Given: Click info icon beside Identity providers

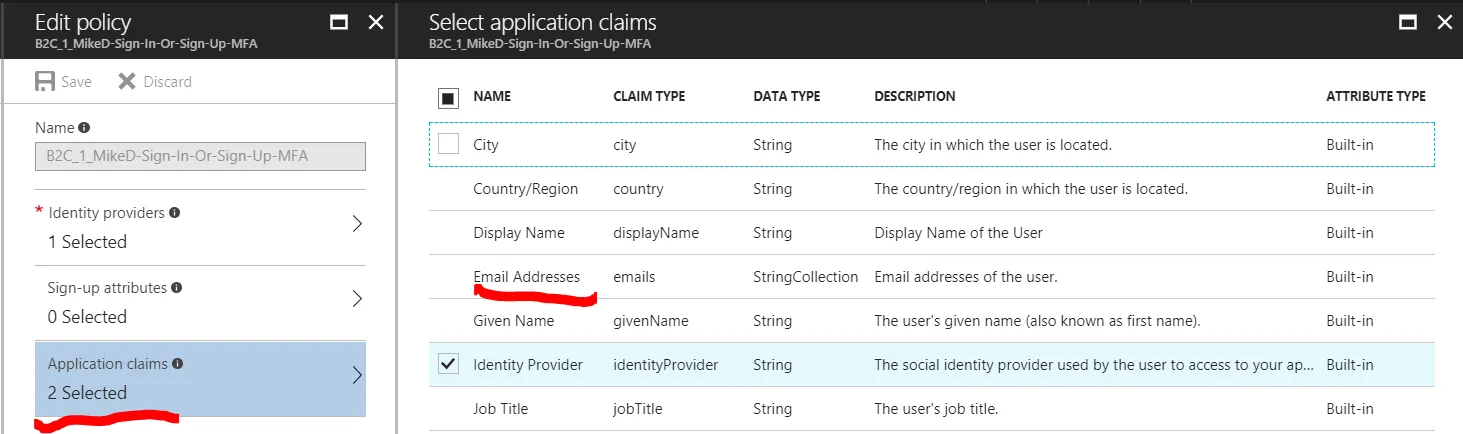Looking at the screenshot, I should point(175,213).
